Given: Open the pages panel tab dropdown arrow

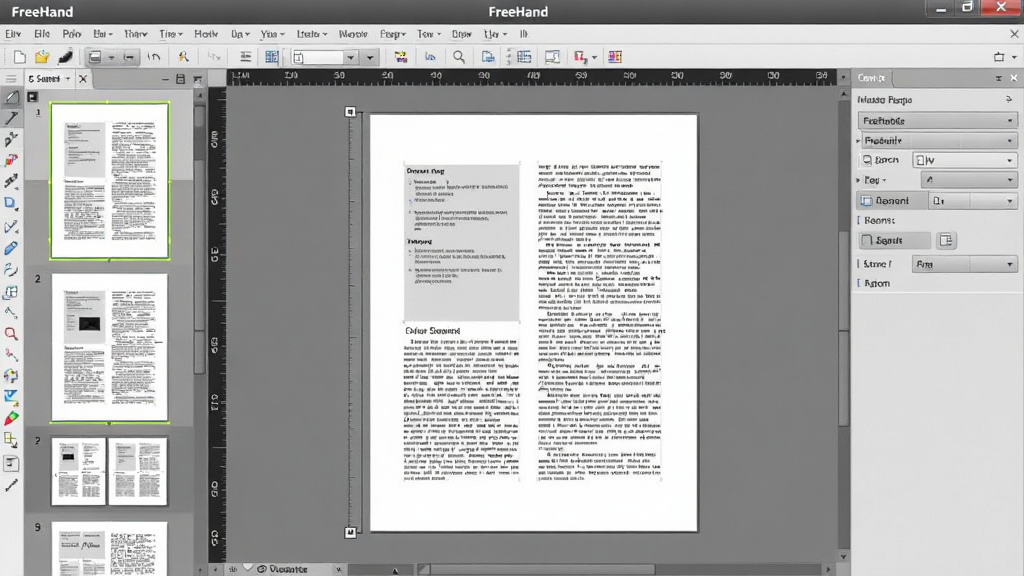Looking at the screenshot, I should (68, 78).
